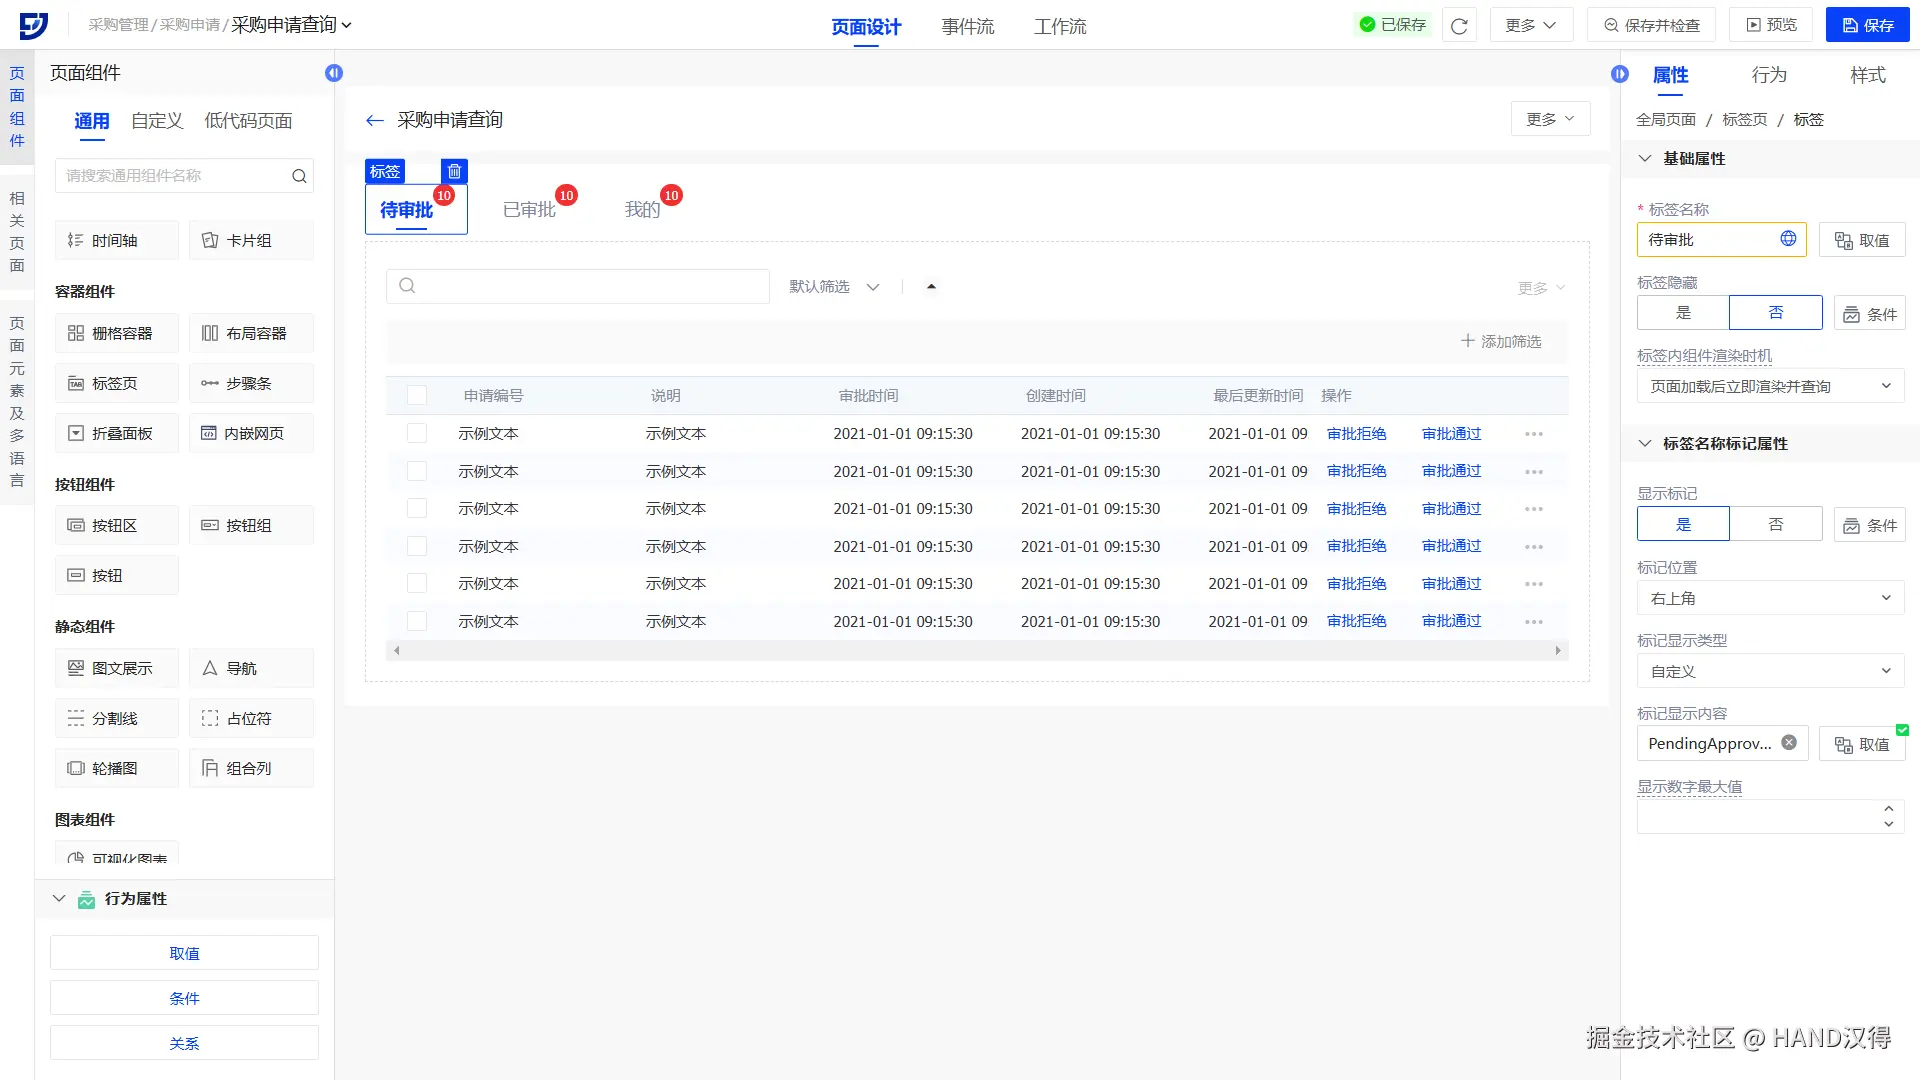The image size is (1920, 1080).
Task: Click the delete trash icon above tab
Action: click(454, 171)
